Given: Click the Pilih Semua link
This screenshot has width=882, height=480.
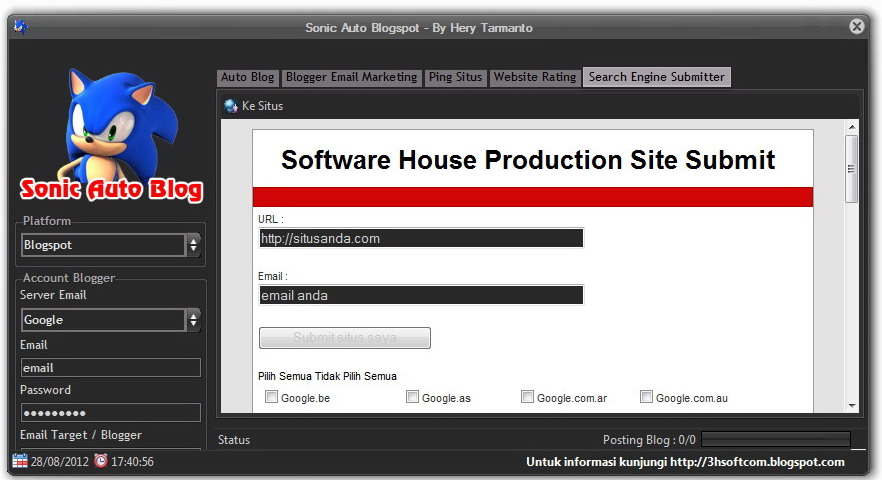Looking at the screenshot, I should pos(285,376).
